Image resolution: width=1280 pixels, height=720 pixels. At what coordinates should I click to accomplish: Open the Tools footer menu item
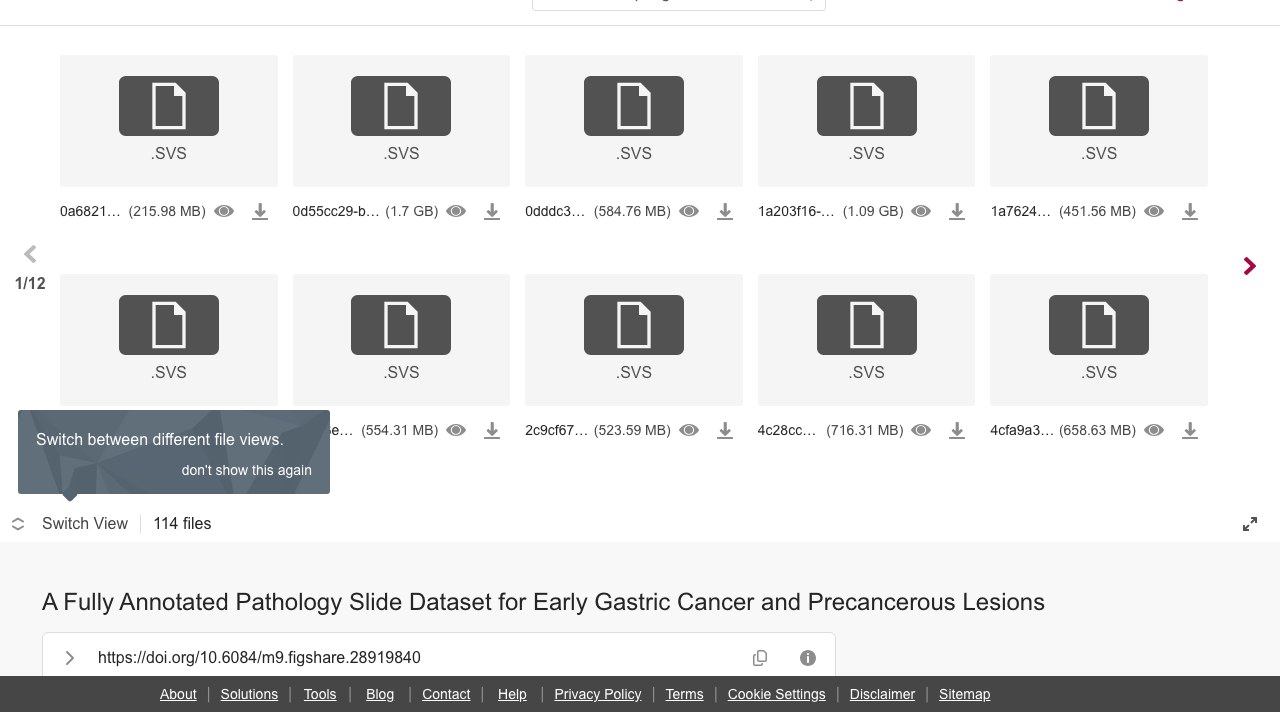[x=320, y=694]
